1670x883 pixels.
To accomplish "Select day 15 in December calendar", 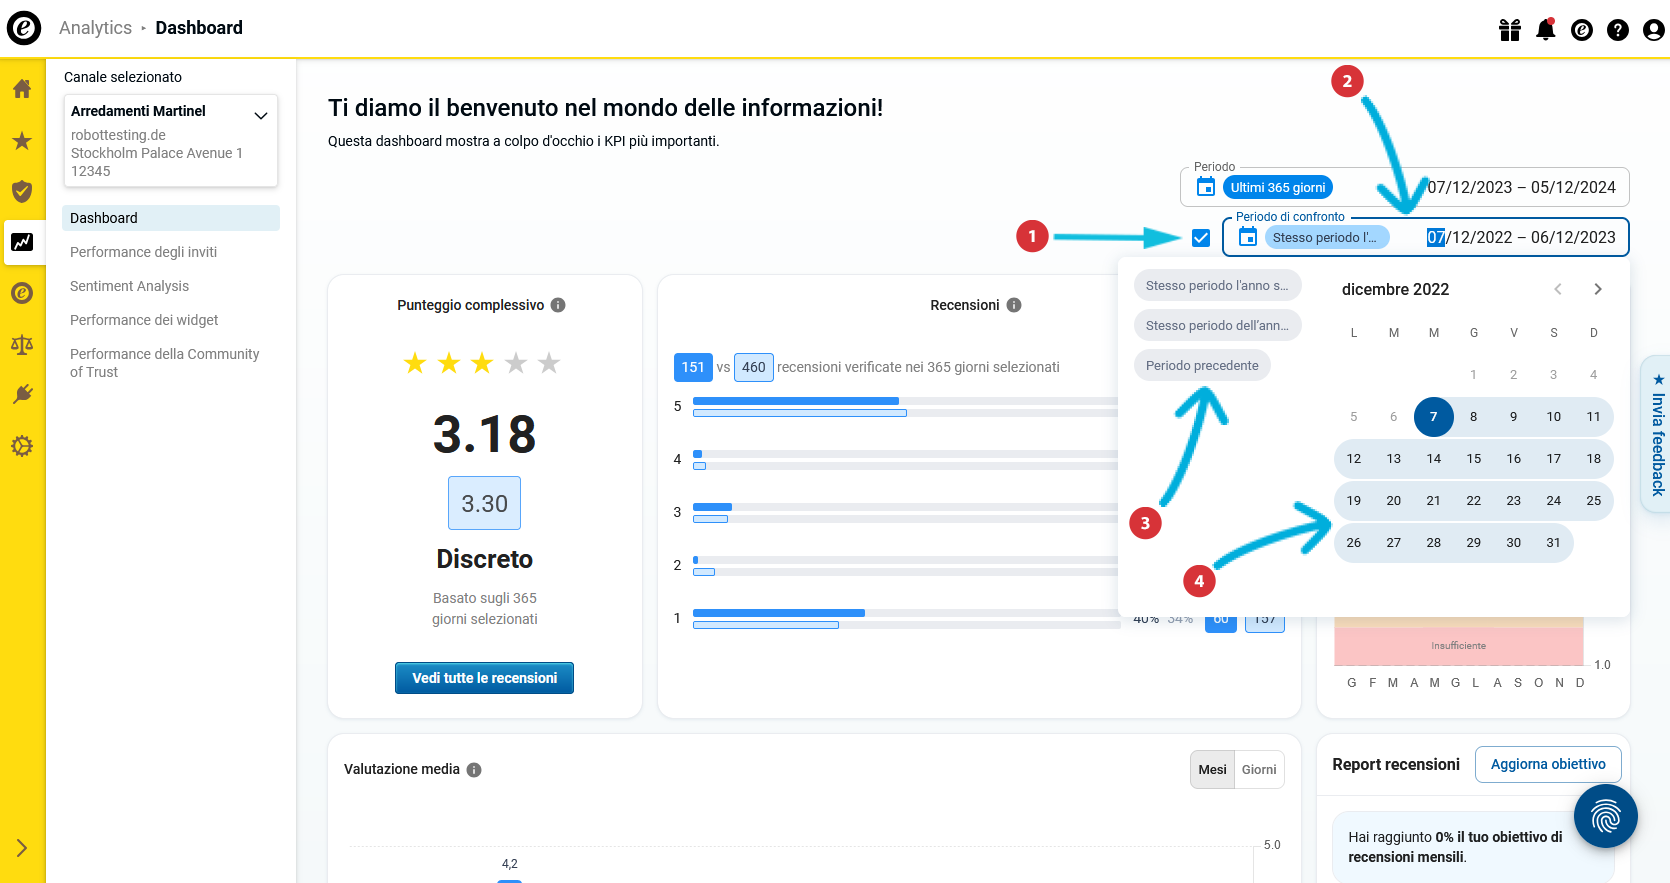I will tap(1473, 459).
